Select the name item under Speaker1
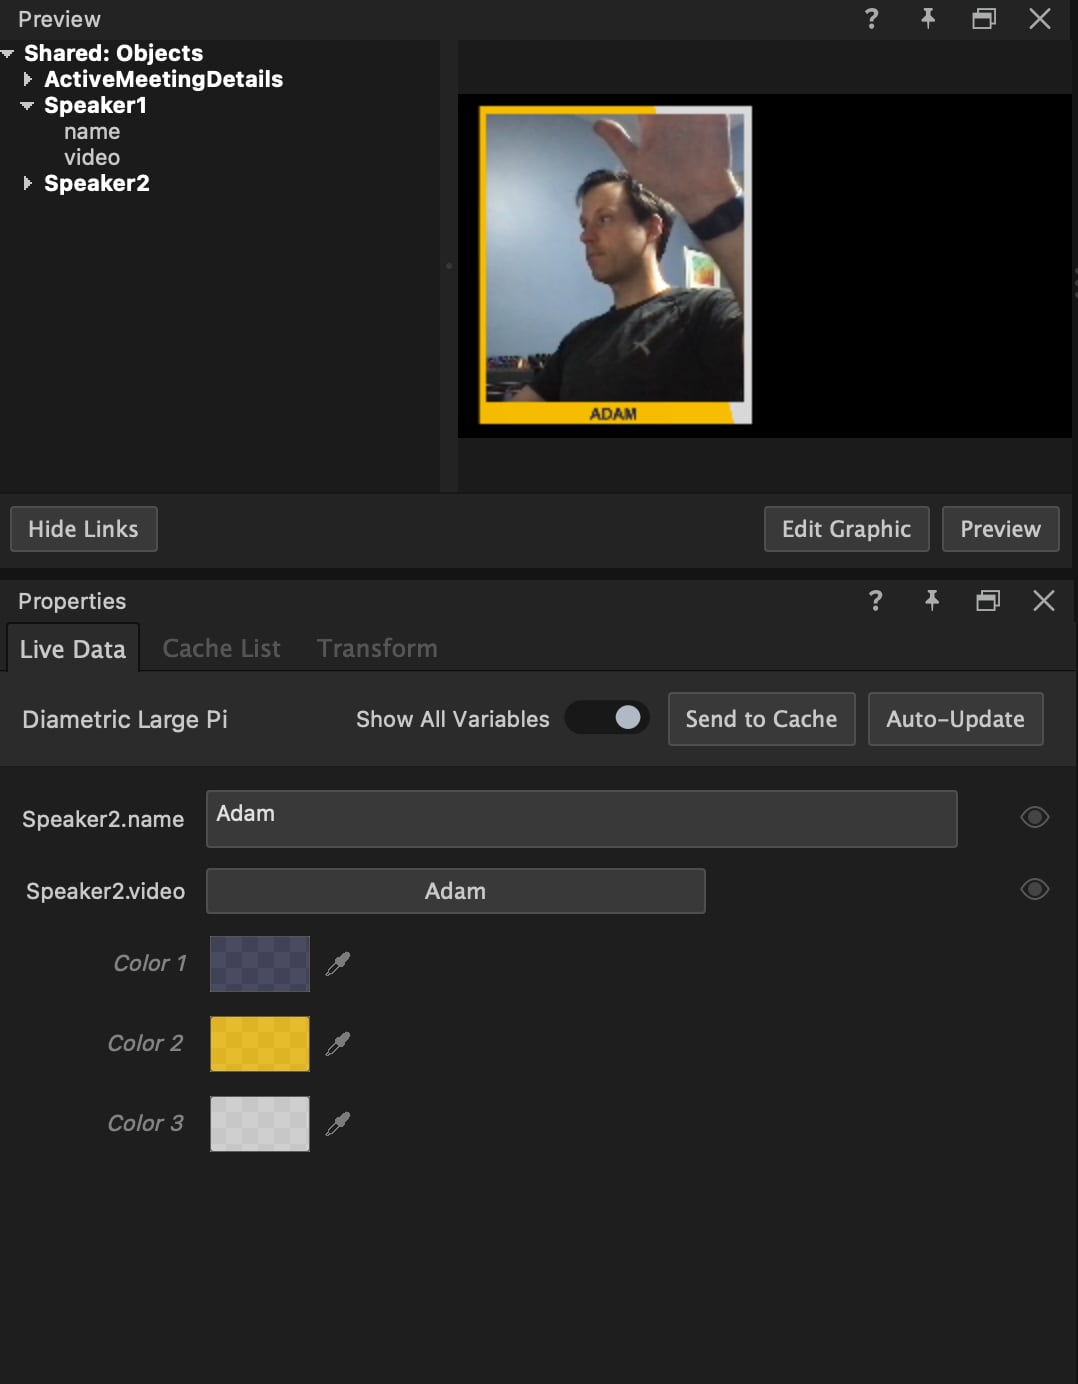1078x1384 pixels. [92, 131]
